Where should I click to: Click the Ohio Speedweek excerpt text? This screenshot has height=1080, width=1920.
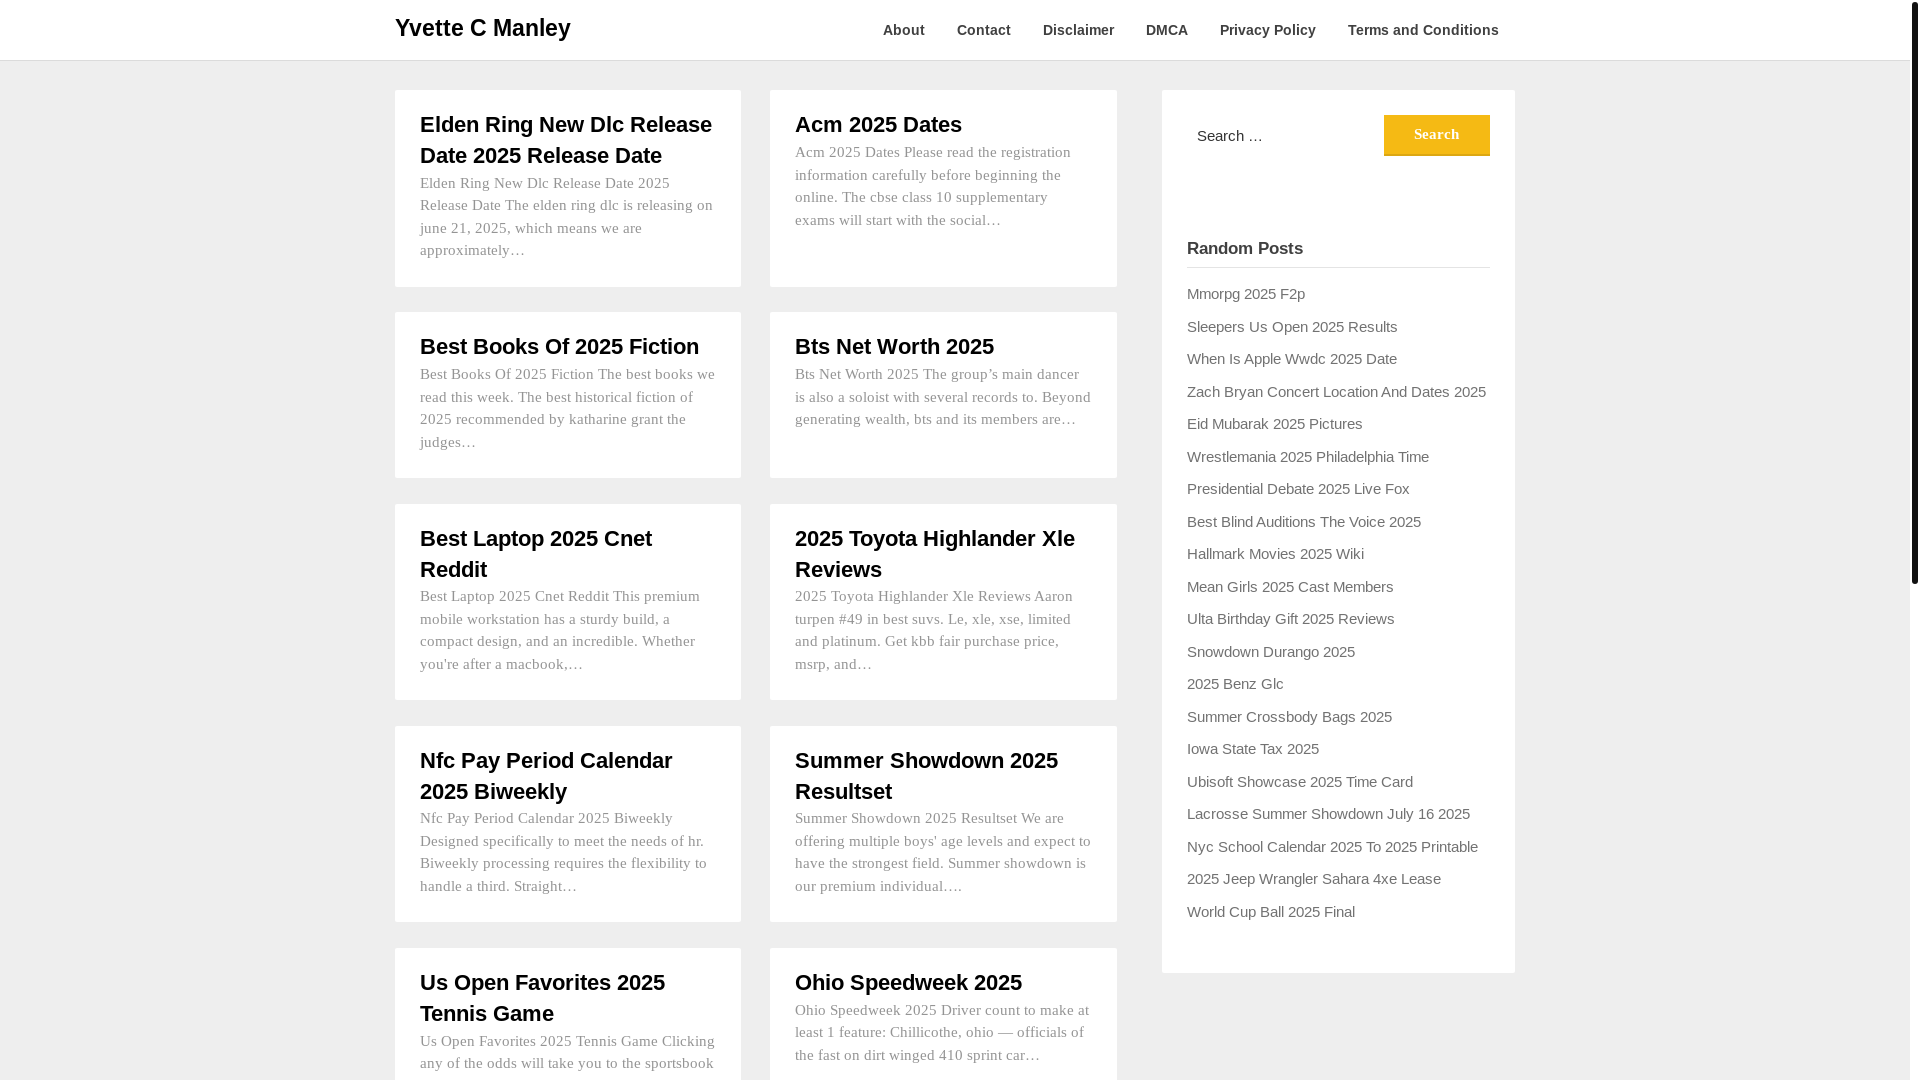pos(942,1032)
